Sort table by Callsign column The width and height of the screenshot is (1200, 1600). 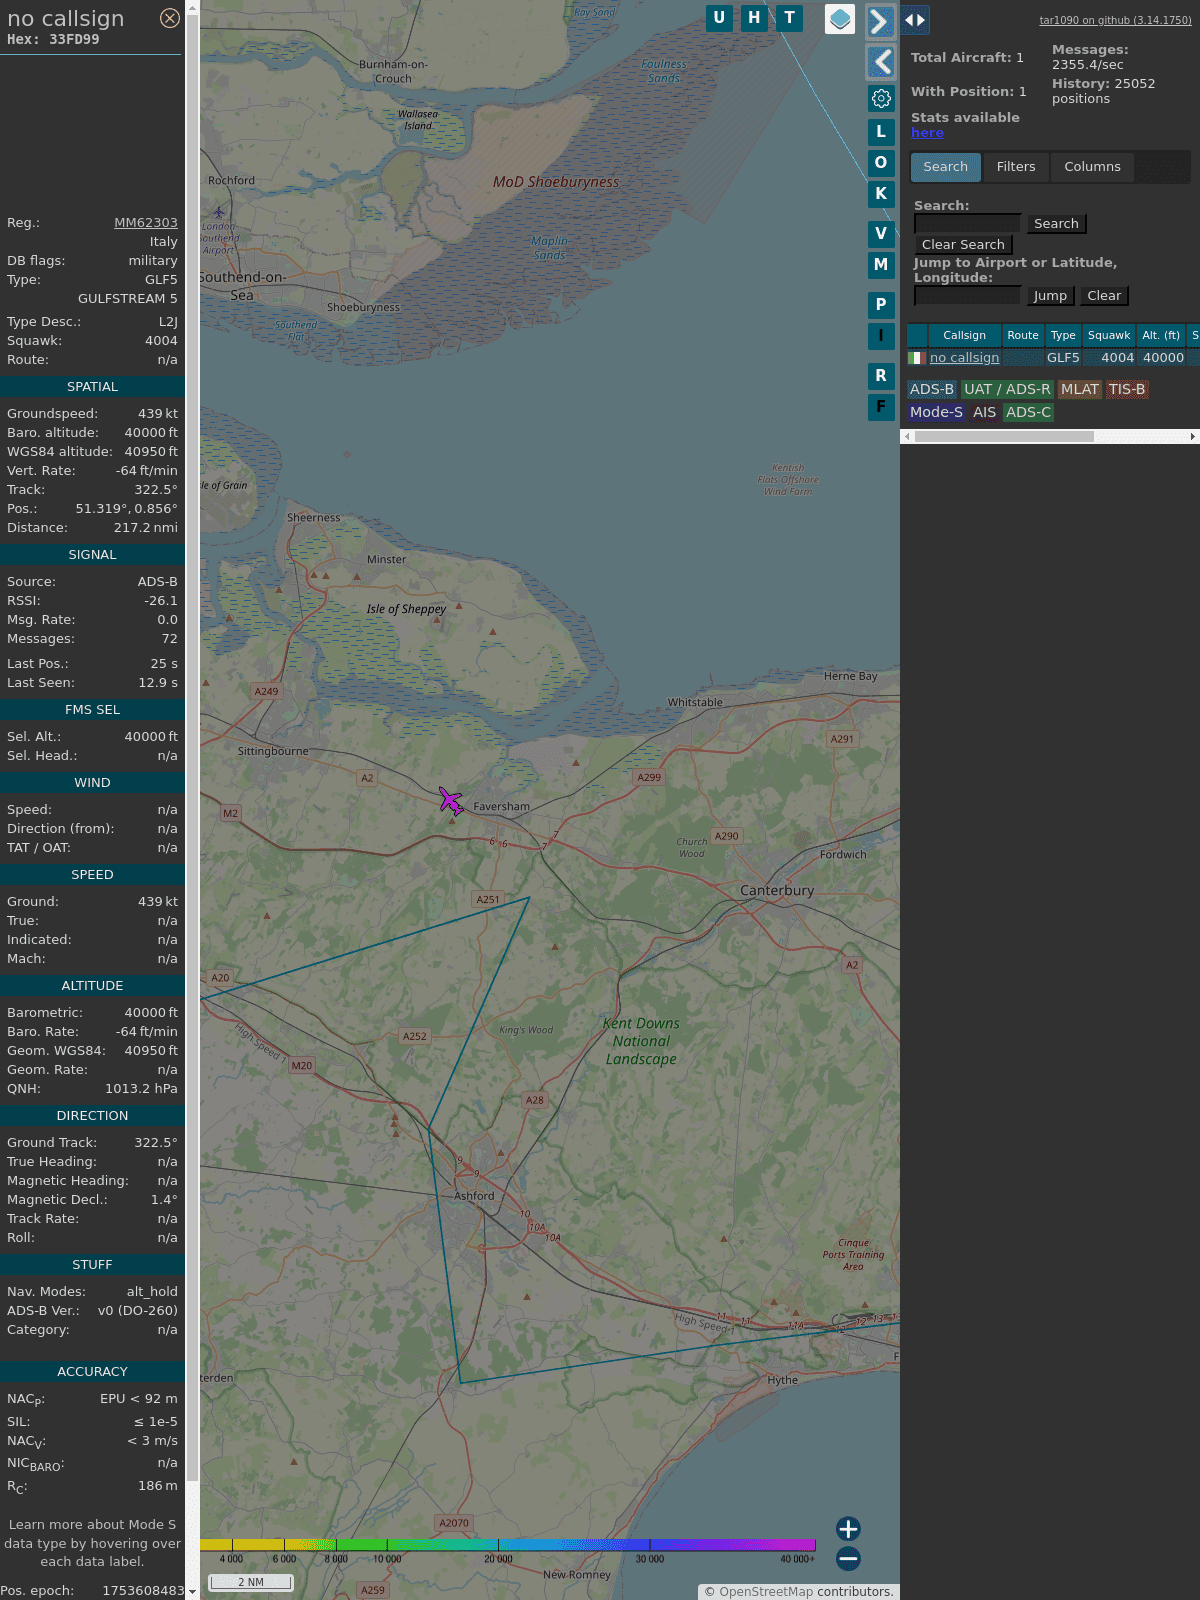pos(964,336)
